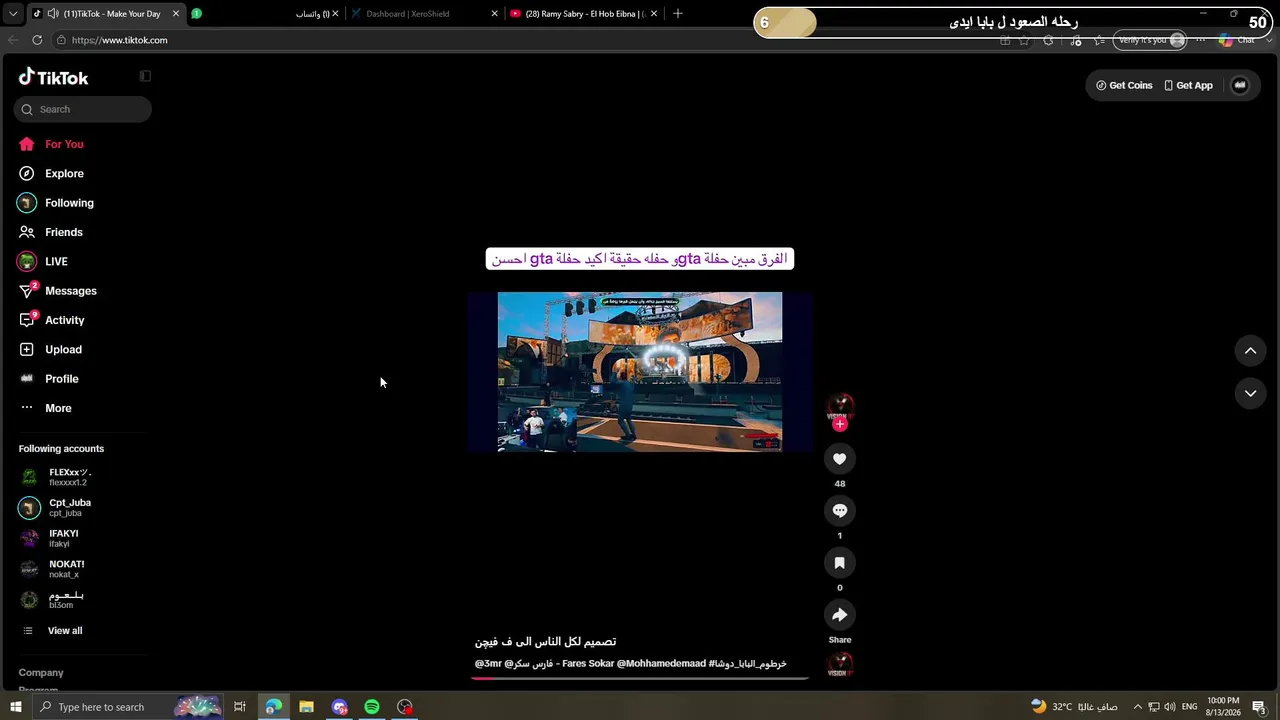The height and width of the screenshot is (720, 1280).
Task: Share the video using arrow icon
Action: point(840,615)
